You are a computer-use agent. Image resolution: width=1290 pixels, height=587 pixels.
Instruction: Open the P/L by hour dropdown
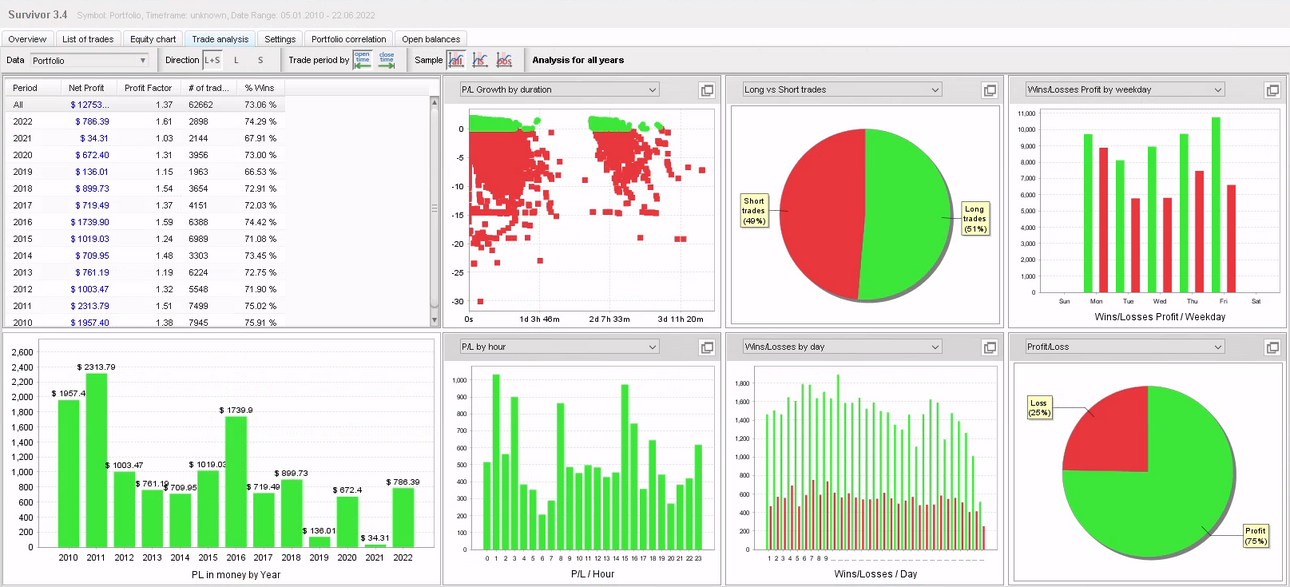tap(558, 347)
